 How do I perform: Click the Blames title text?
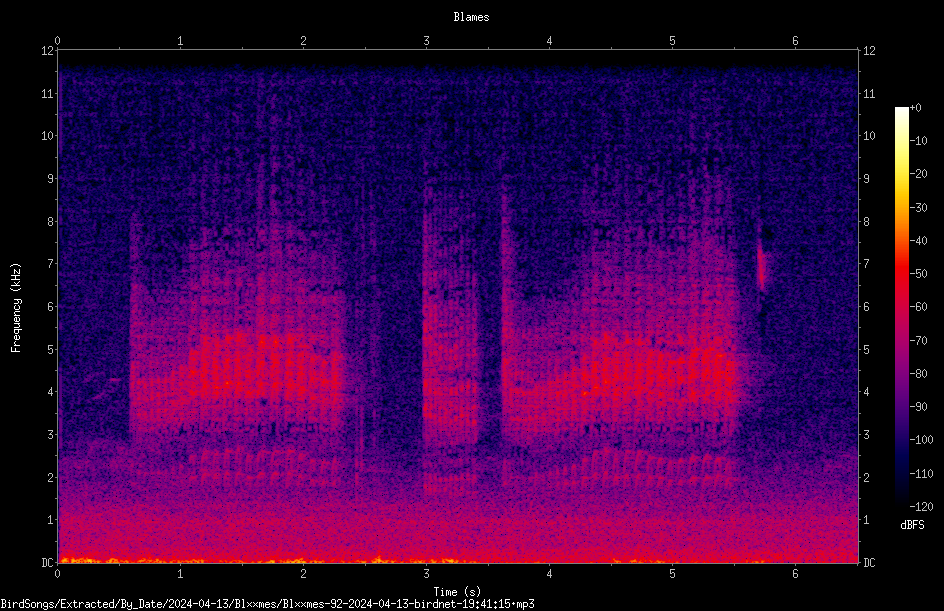[471, 17]
